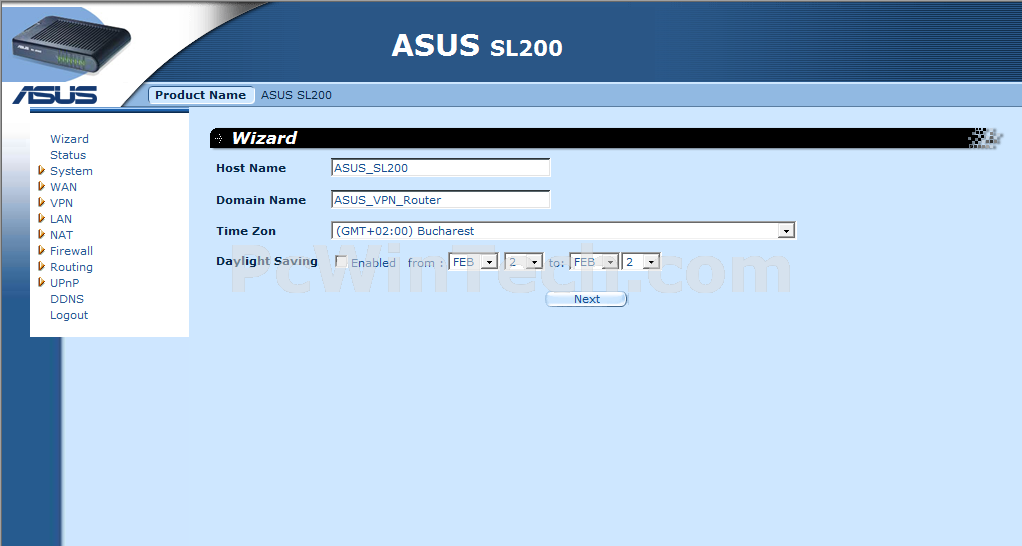Open the System section link
The image size is (1022, 546).
[71, 171]
